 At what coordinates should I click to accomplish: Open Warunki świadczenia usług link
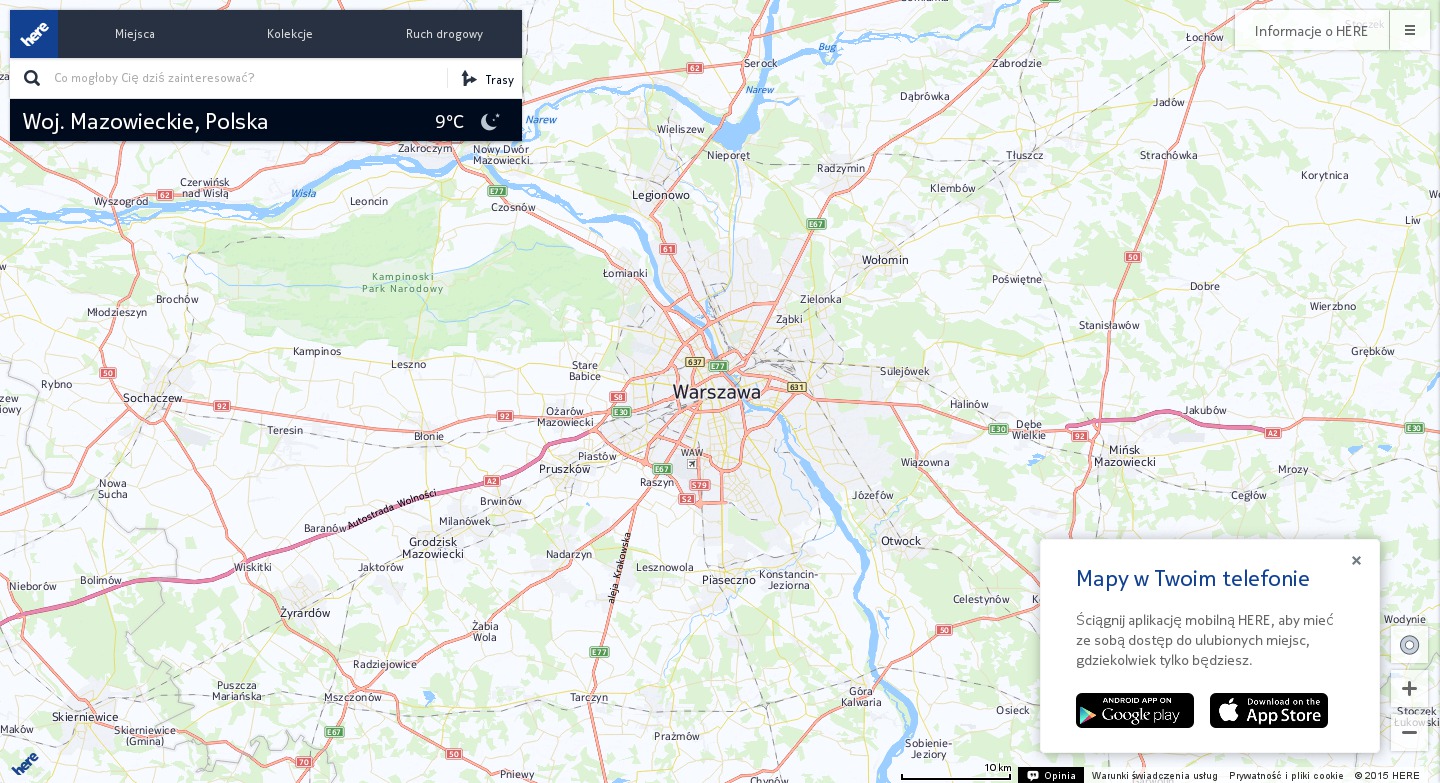[x=1154, y=775]
